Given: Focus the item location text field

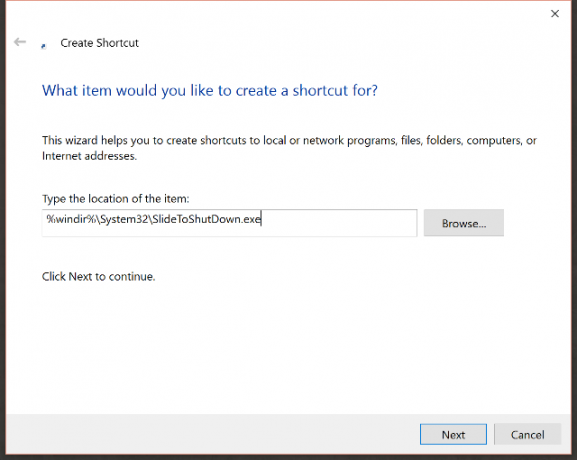Looking at the screenshot, I should [230, 223].
